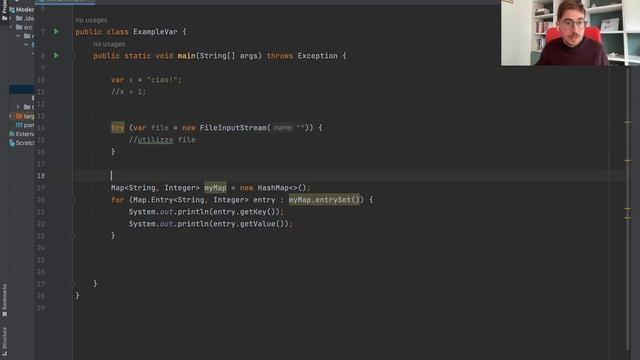Click the highlighted myMap variable declaration
Screen dimensions: 640x360
click(215, 188)
